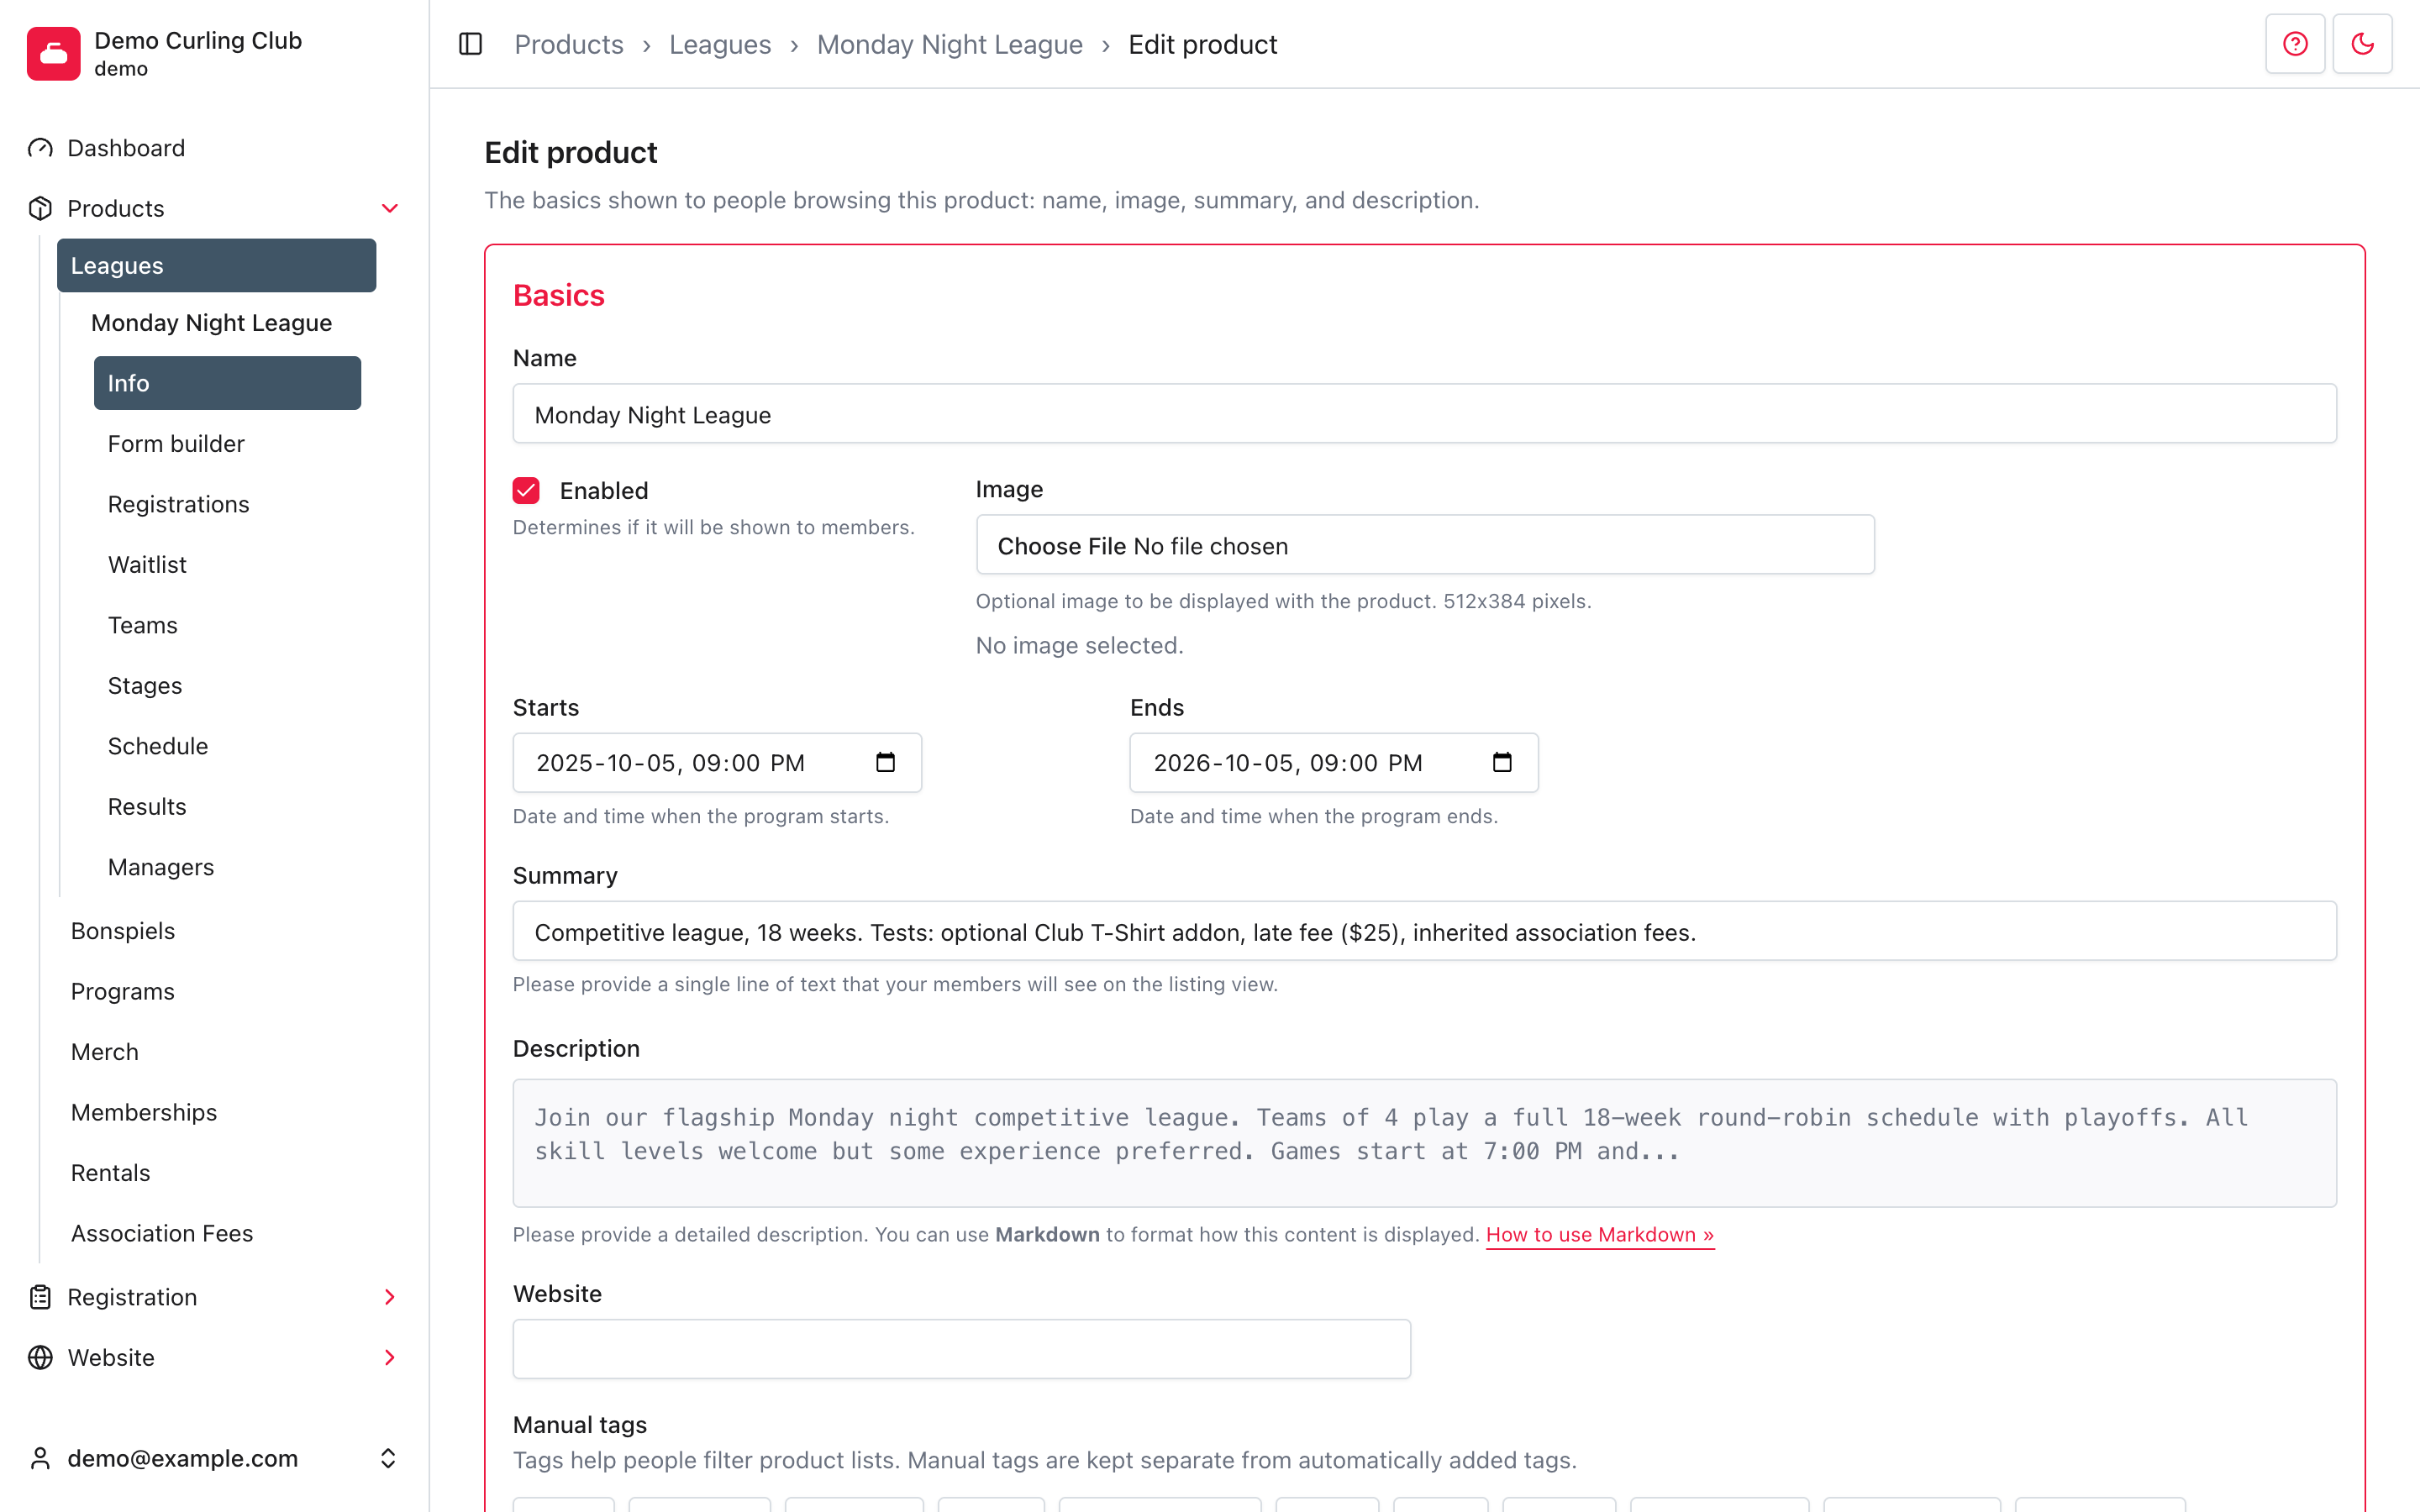
Task: Open the Info page
Action: (227, 383)
